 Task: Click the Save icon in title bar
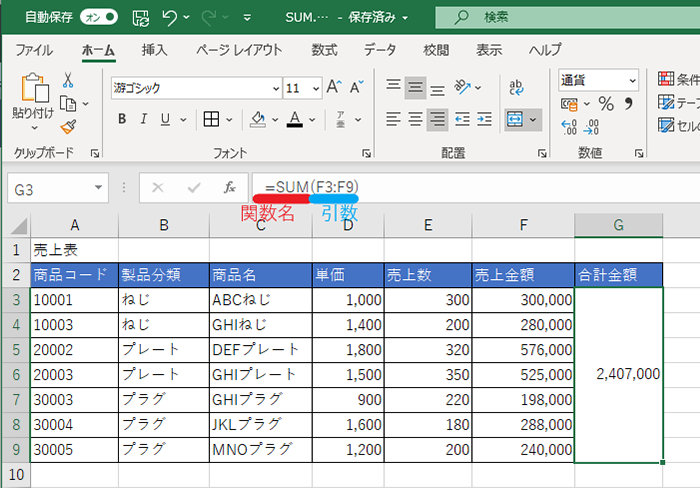pyautogui.click(x=141, y=18)
